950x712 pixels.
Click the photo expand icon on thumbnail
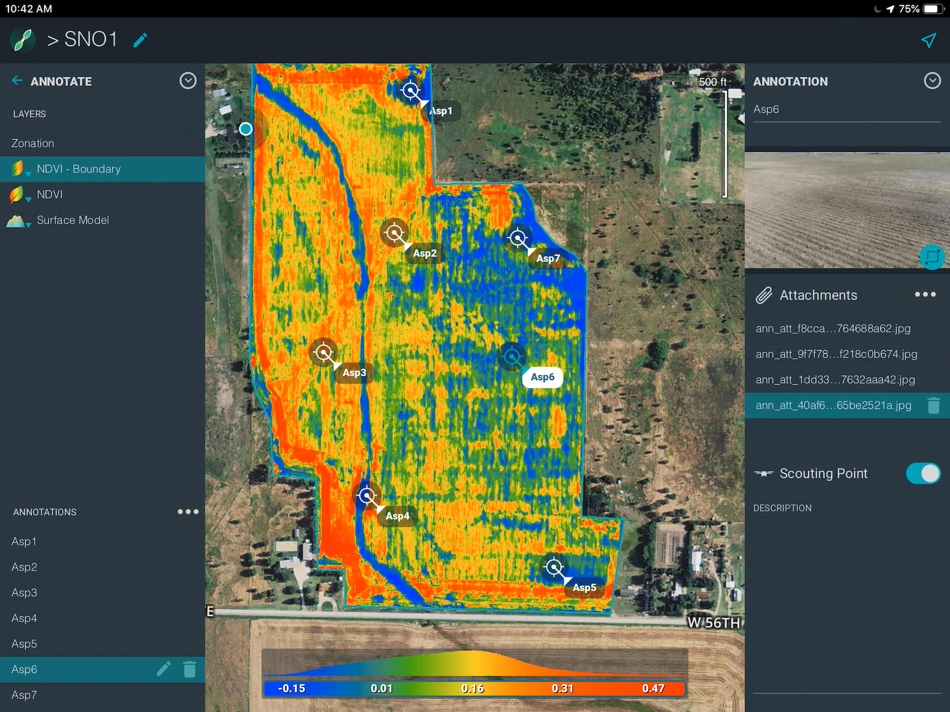(x=932, y=257)
